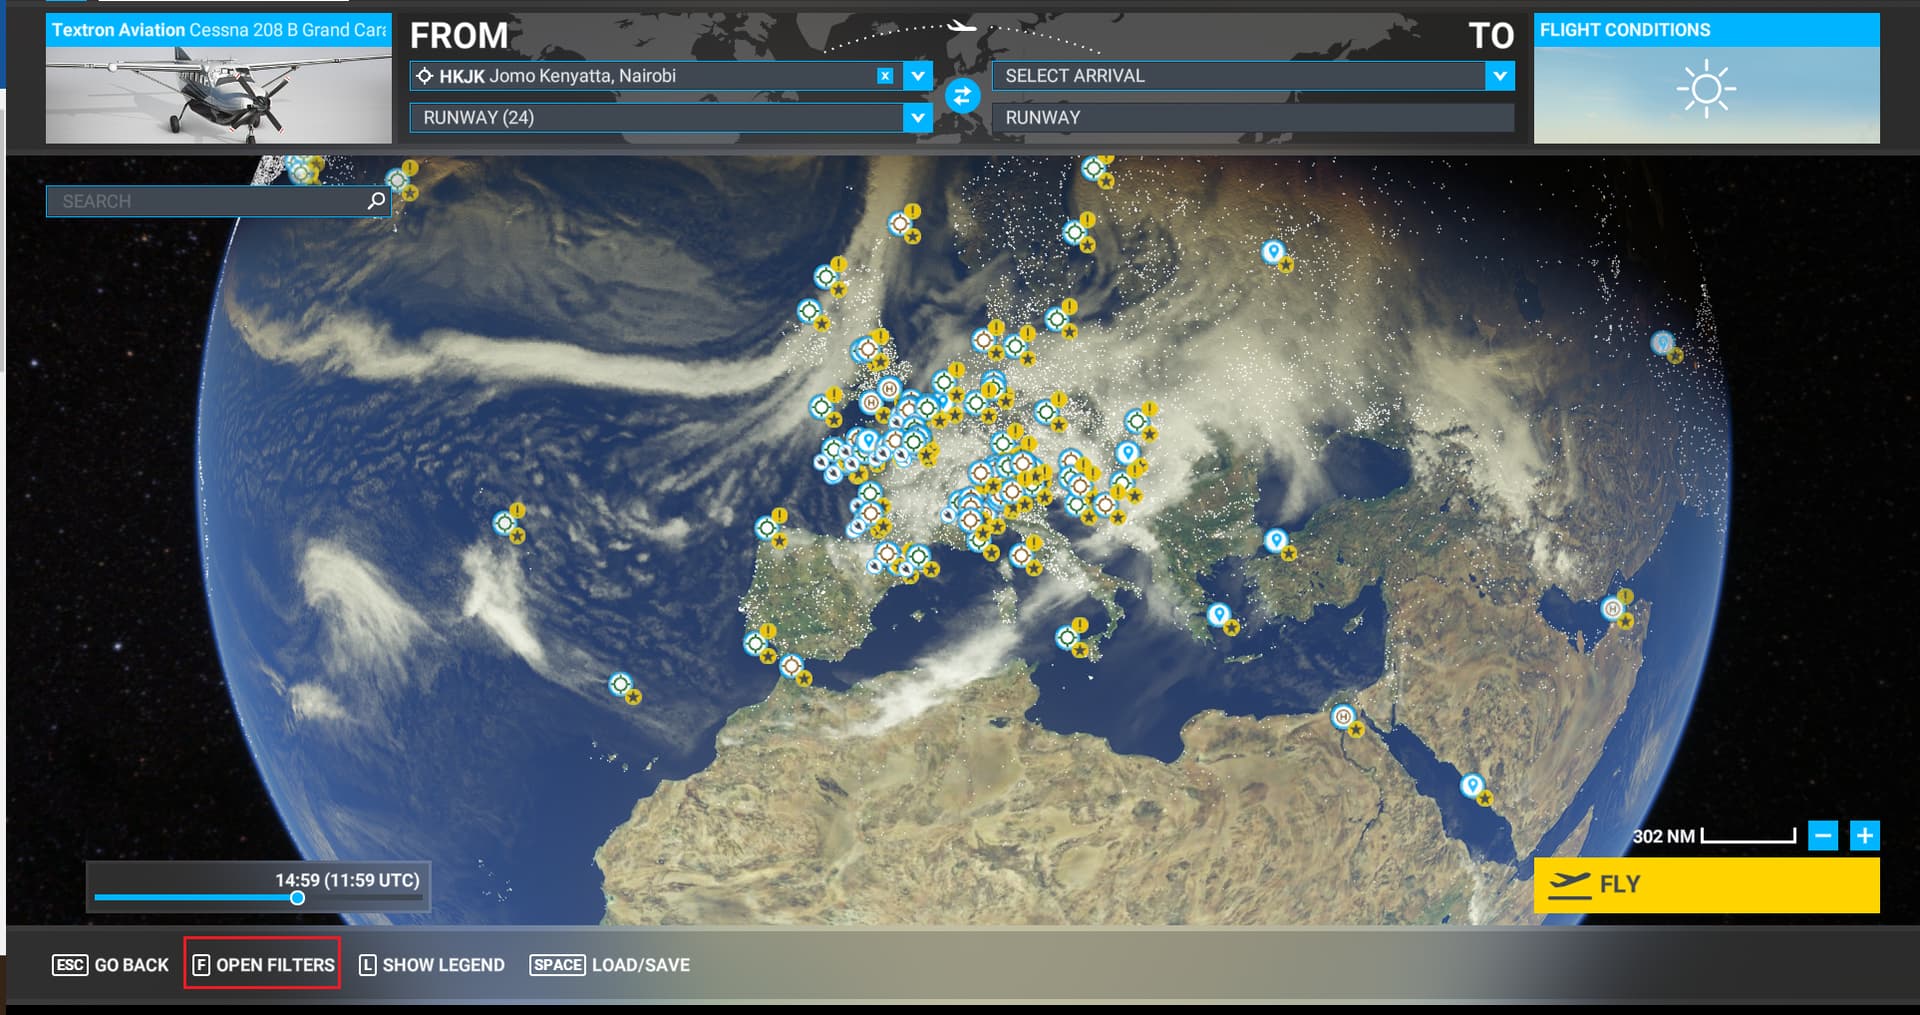The image size is (1920, 1015).
Task: Show the map legend
Action: pos(432,965)
